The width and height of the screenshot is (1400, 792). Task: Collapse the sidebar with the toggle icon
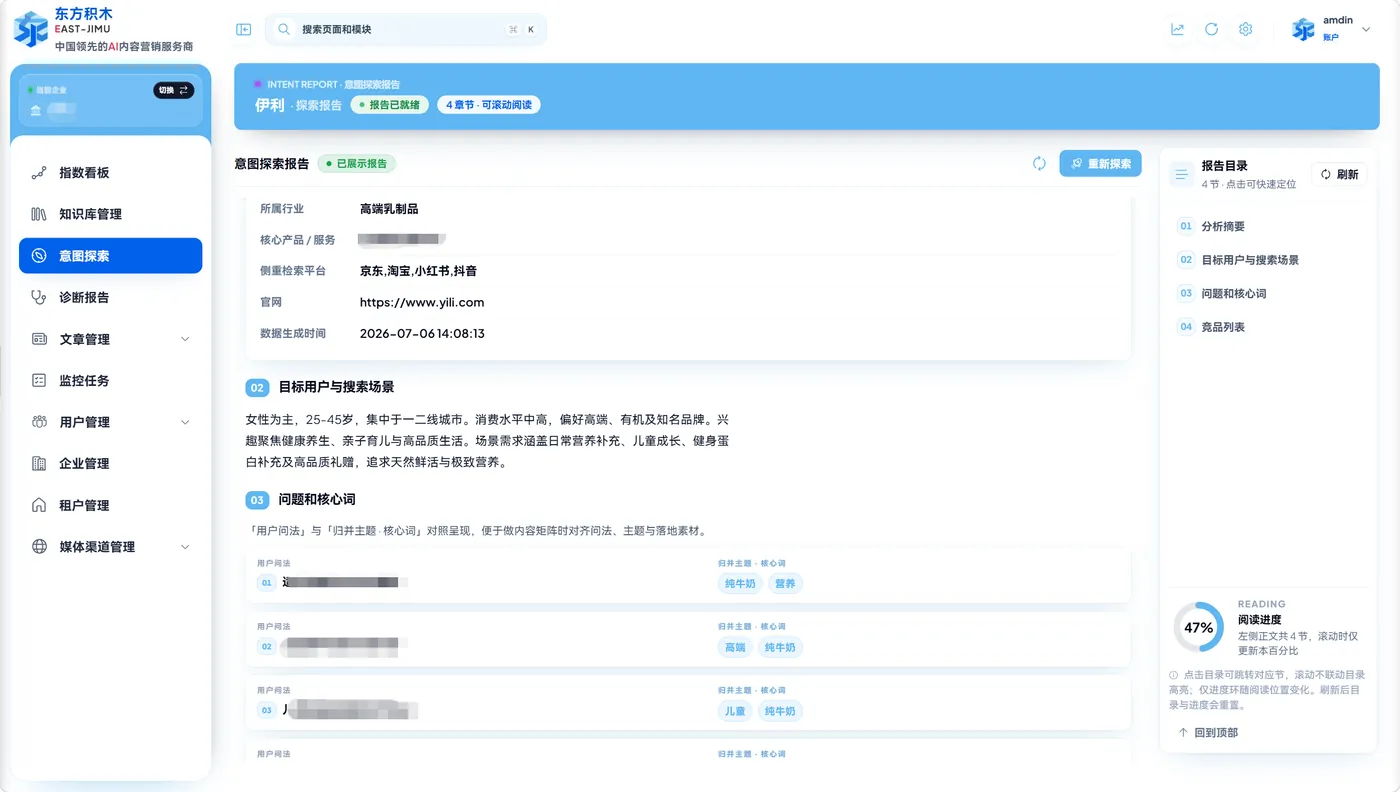244,30
